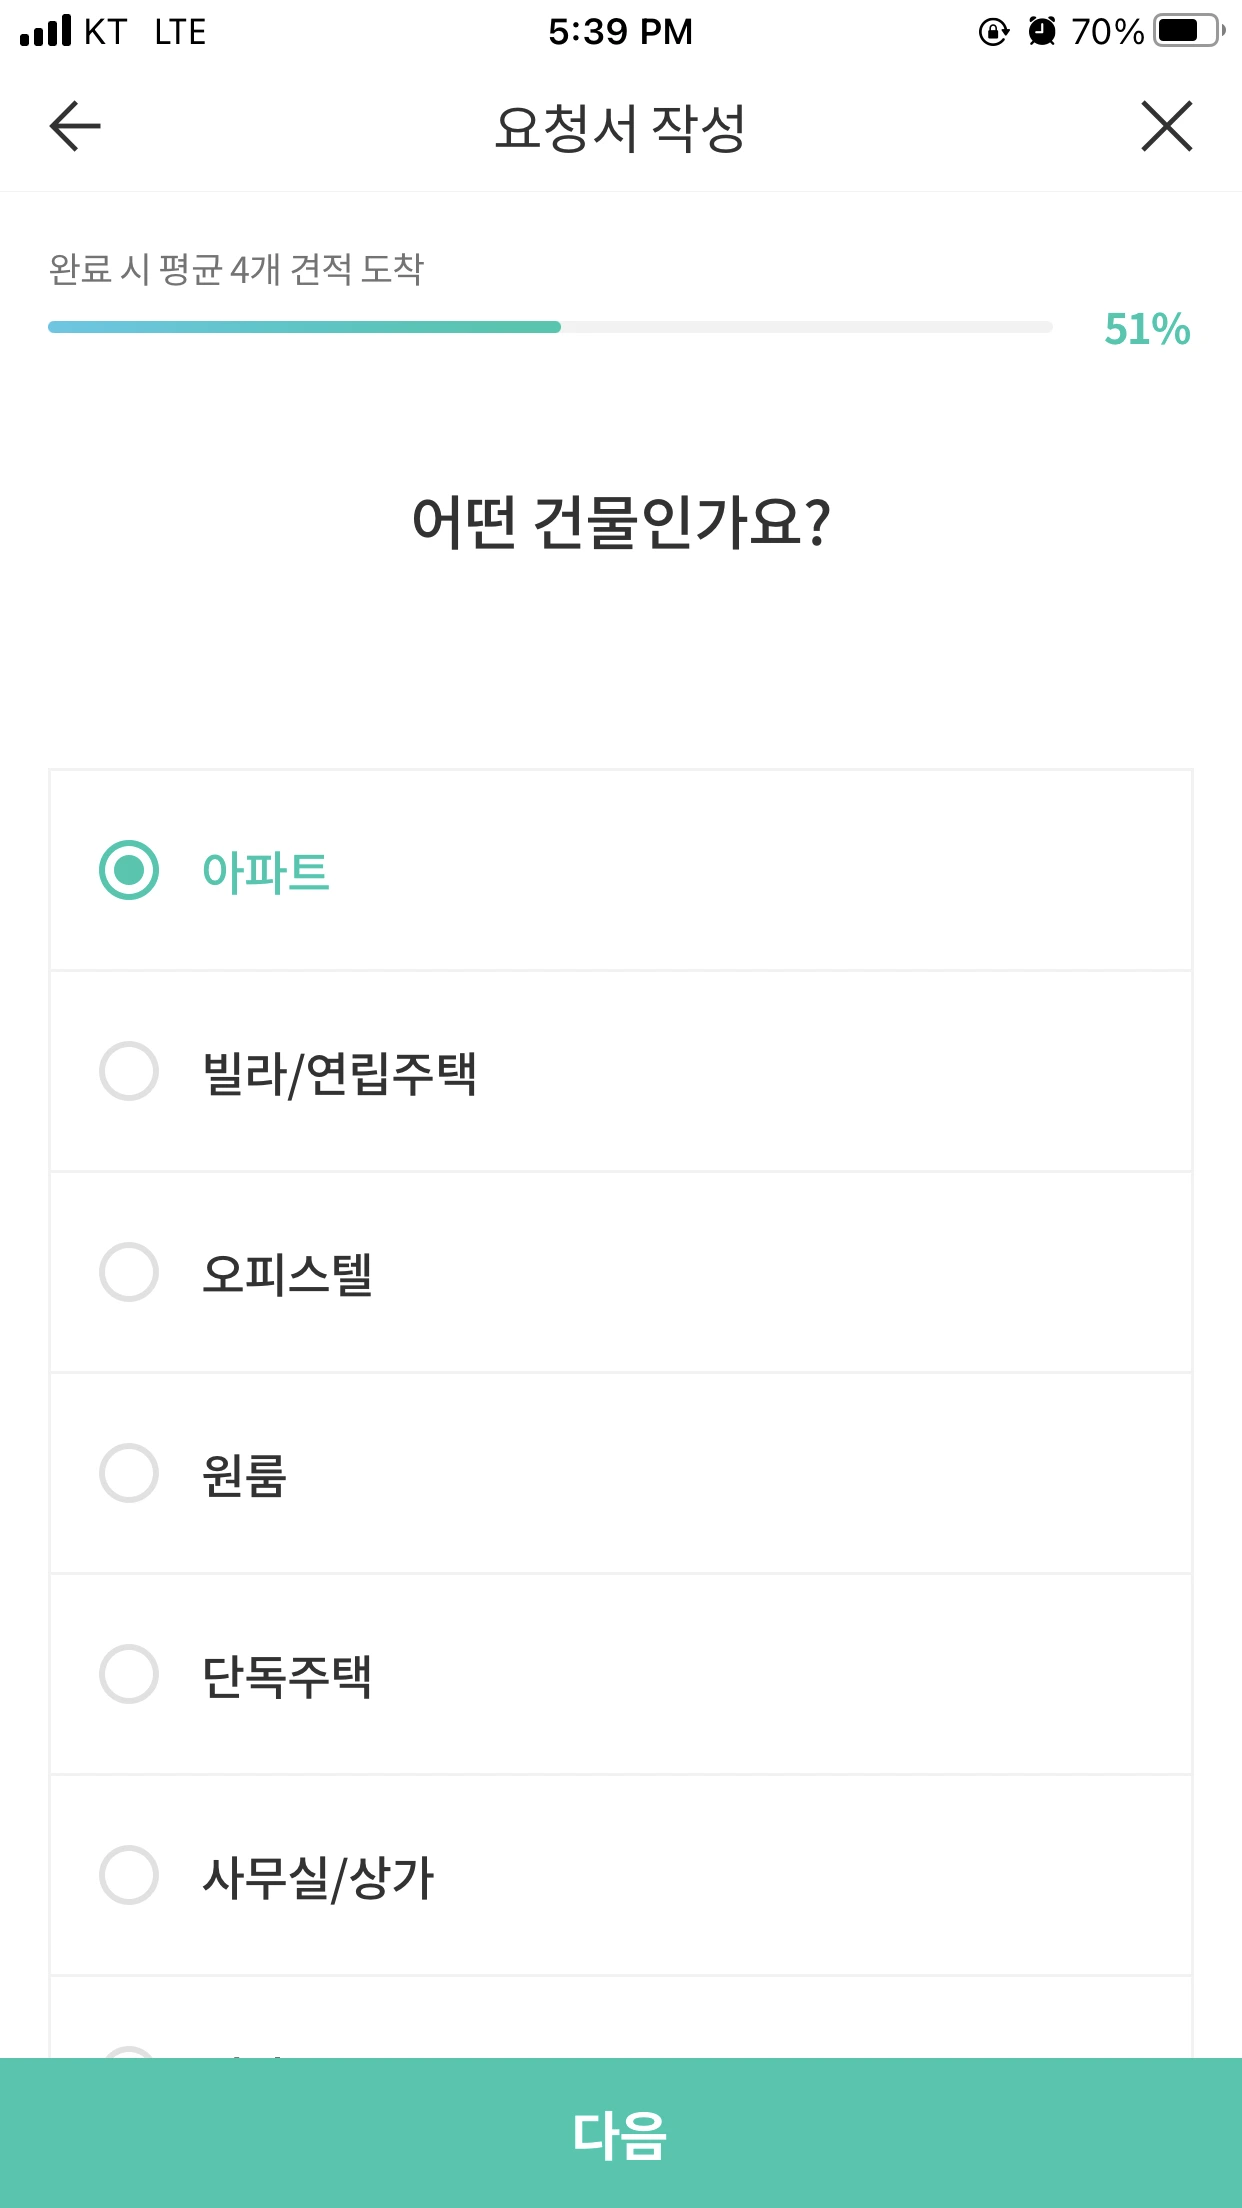Tap the back arrow icon

pos(75,126)
